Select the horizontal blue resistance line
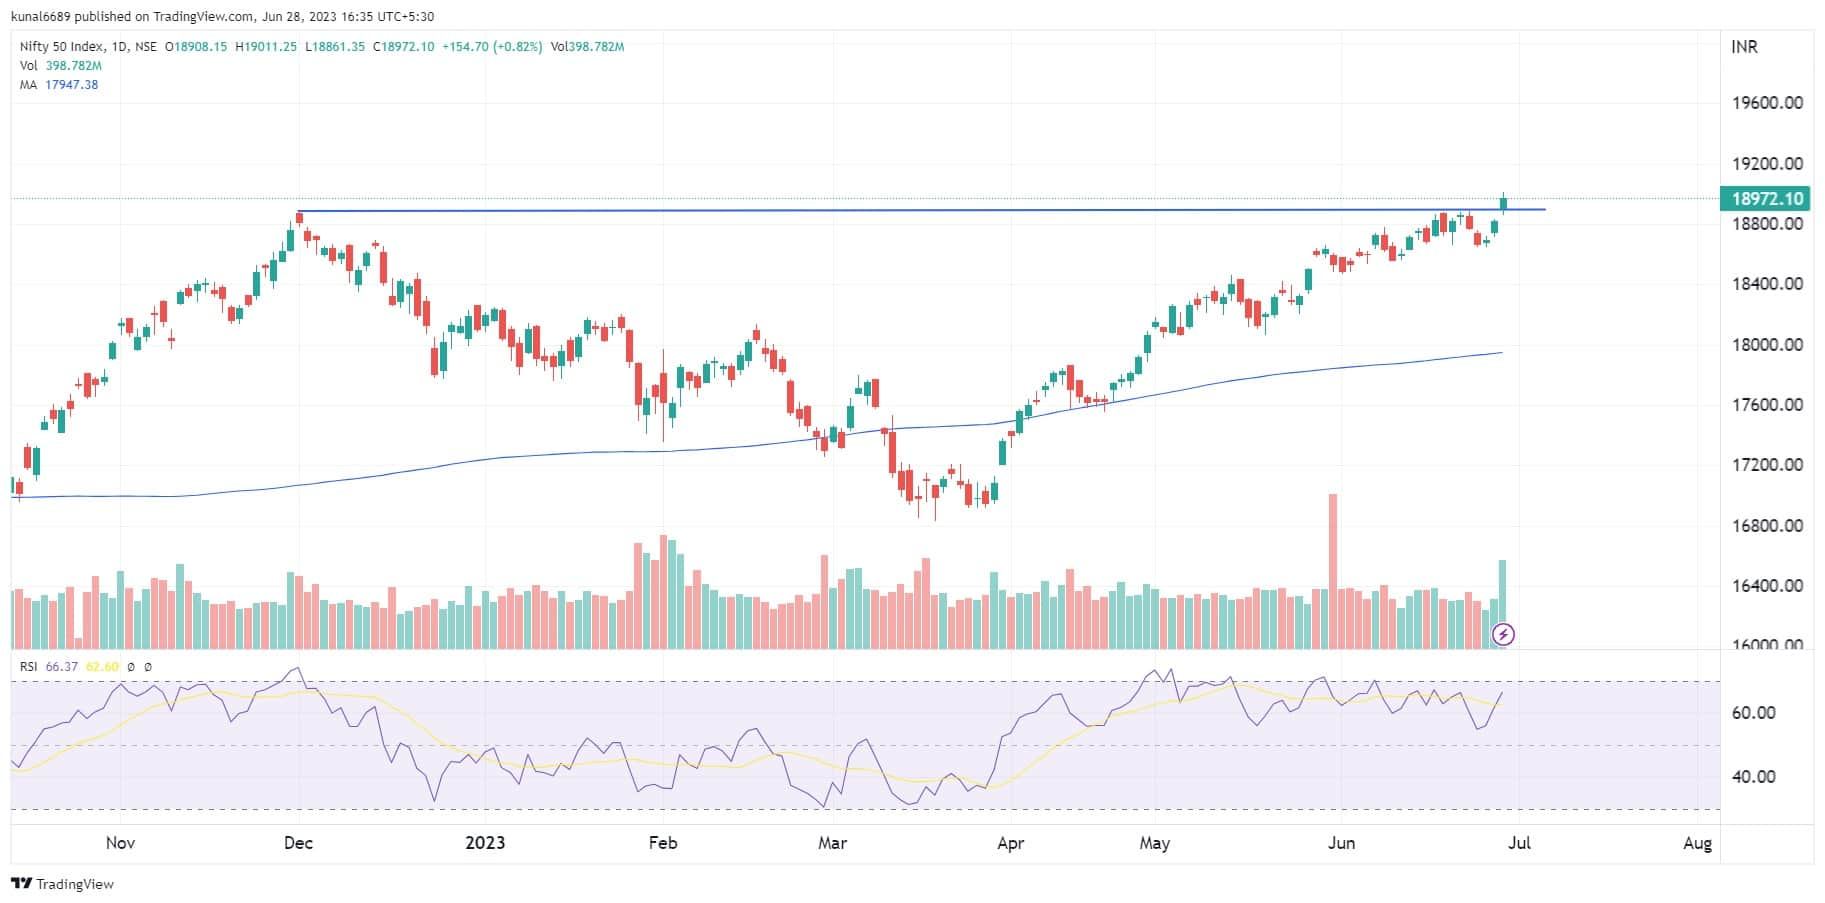The width and height of the screenshot is (1825, 903). (x=921, y=210)
